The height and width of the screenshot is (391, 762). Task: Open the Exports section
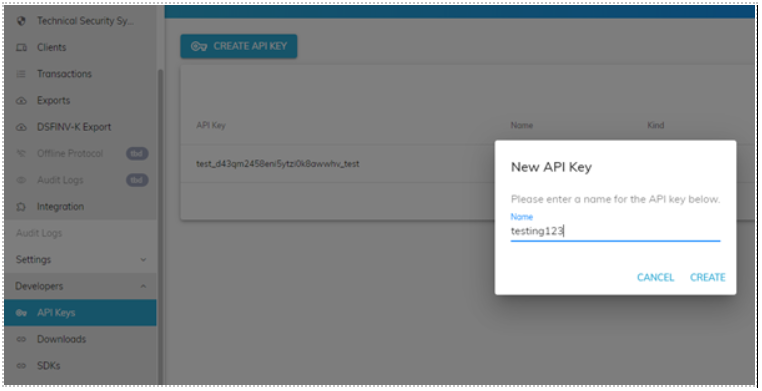[80, 101]
